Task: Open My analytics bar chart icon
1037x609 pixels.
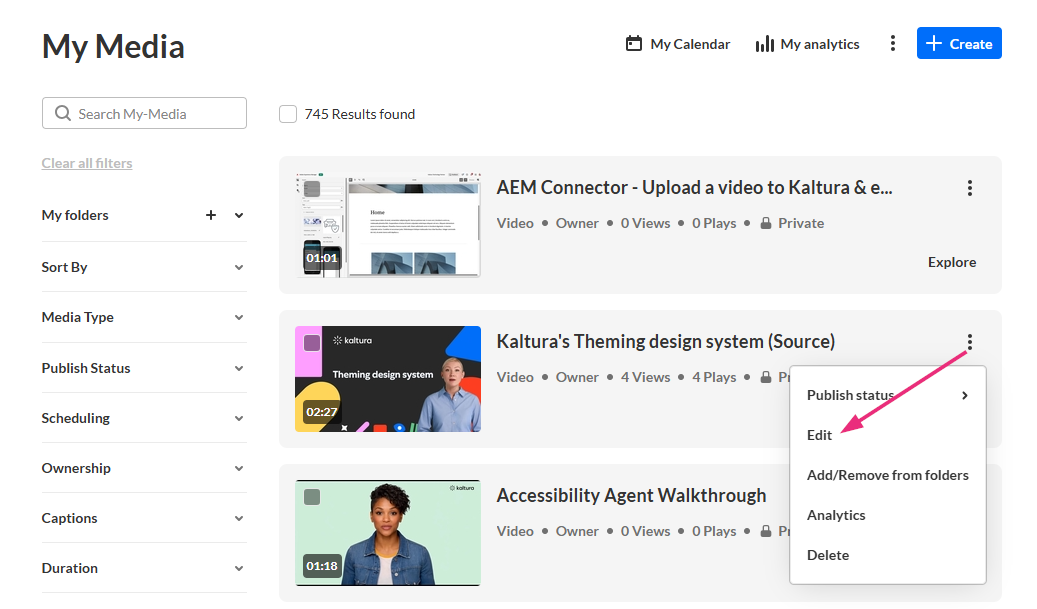Action: 765,44
